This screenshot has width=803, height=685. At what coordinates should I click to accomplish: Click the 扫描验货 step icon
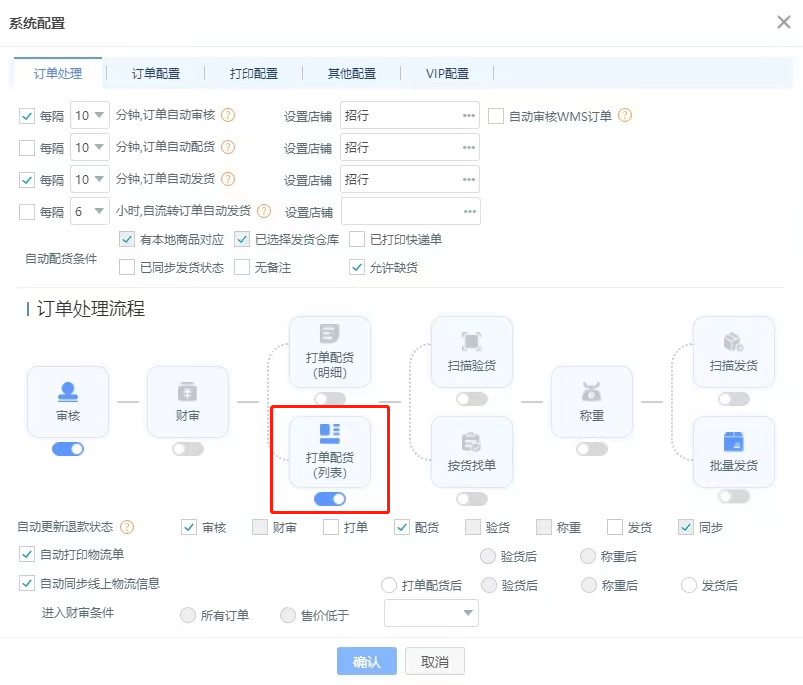tap(472, 341)
